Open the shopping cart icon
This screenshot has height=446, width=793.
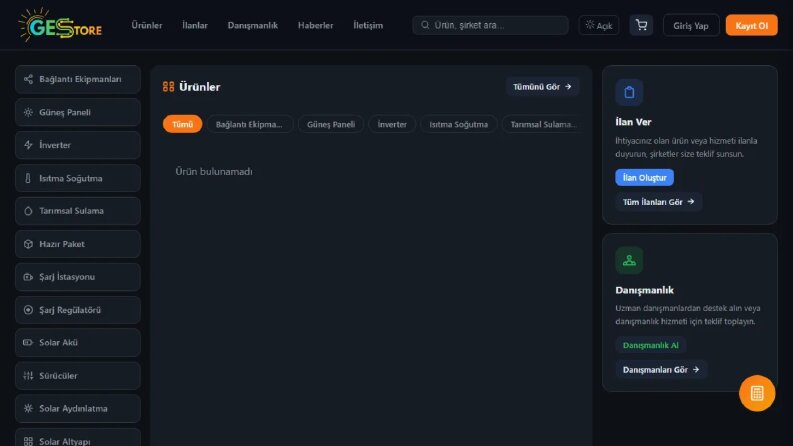641,25
